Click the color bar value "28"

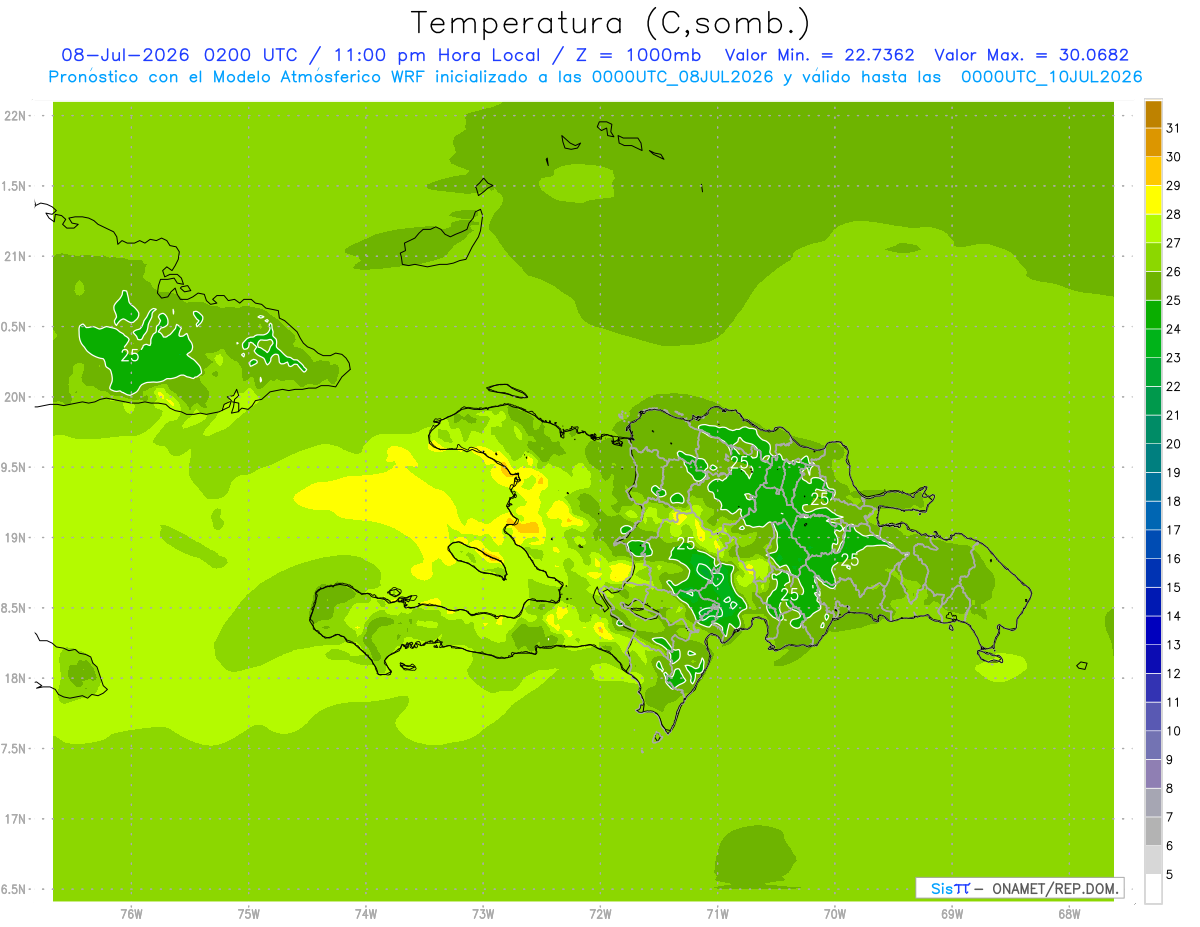1173,214
